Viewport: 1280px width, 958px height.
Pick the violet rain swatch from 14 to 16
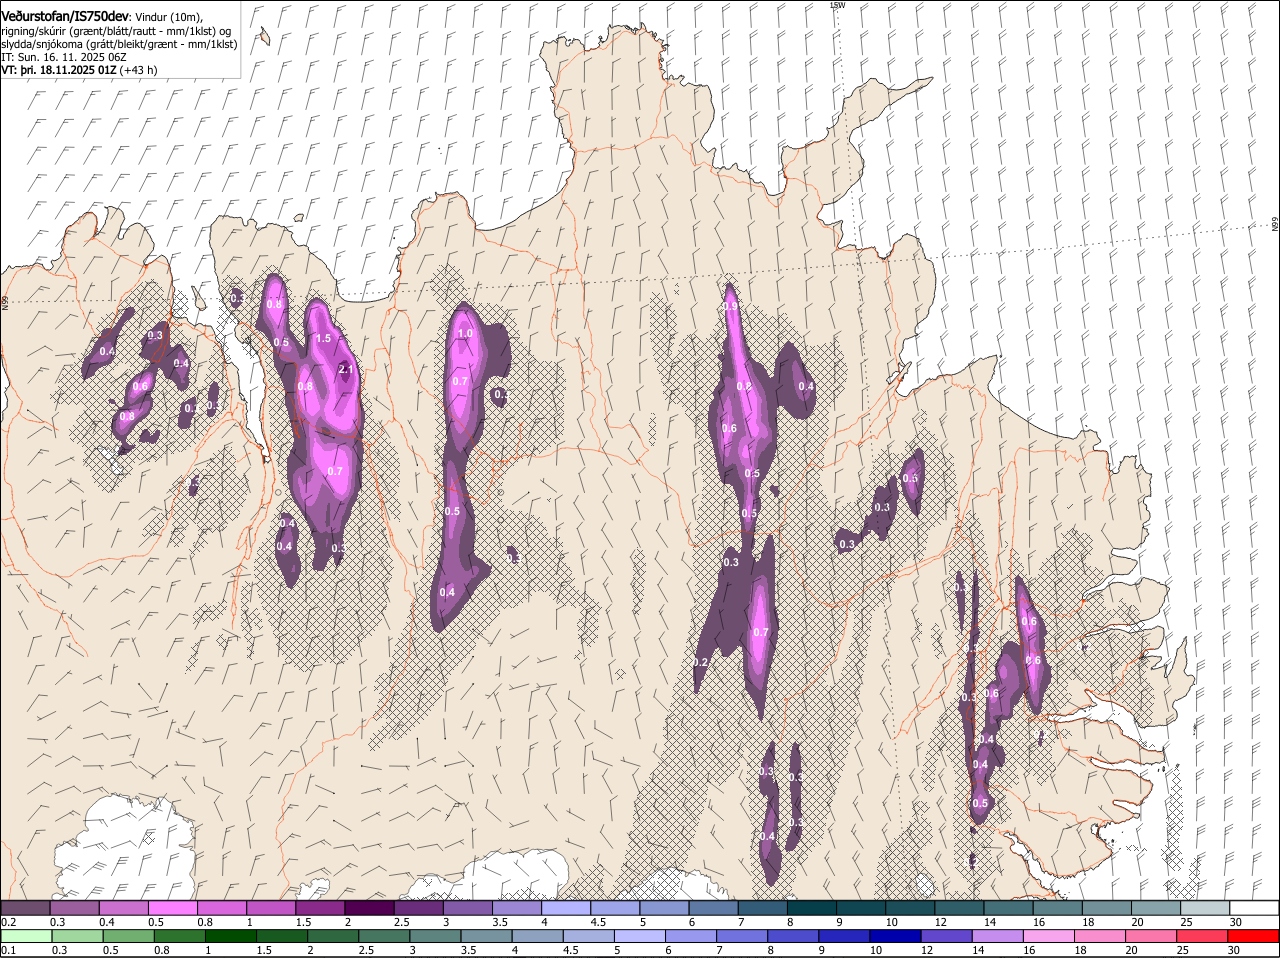(x=996, y=936)
